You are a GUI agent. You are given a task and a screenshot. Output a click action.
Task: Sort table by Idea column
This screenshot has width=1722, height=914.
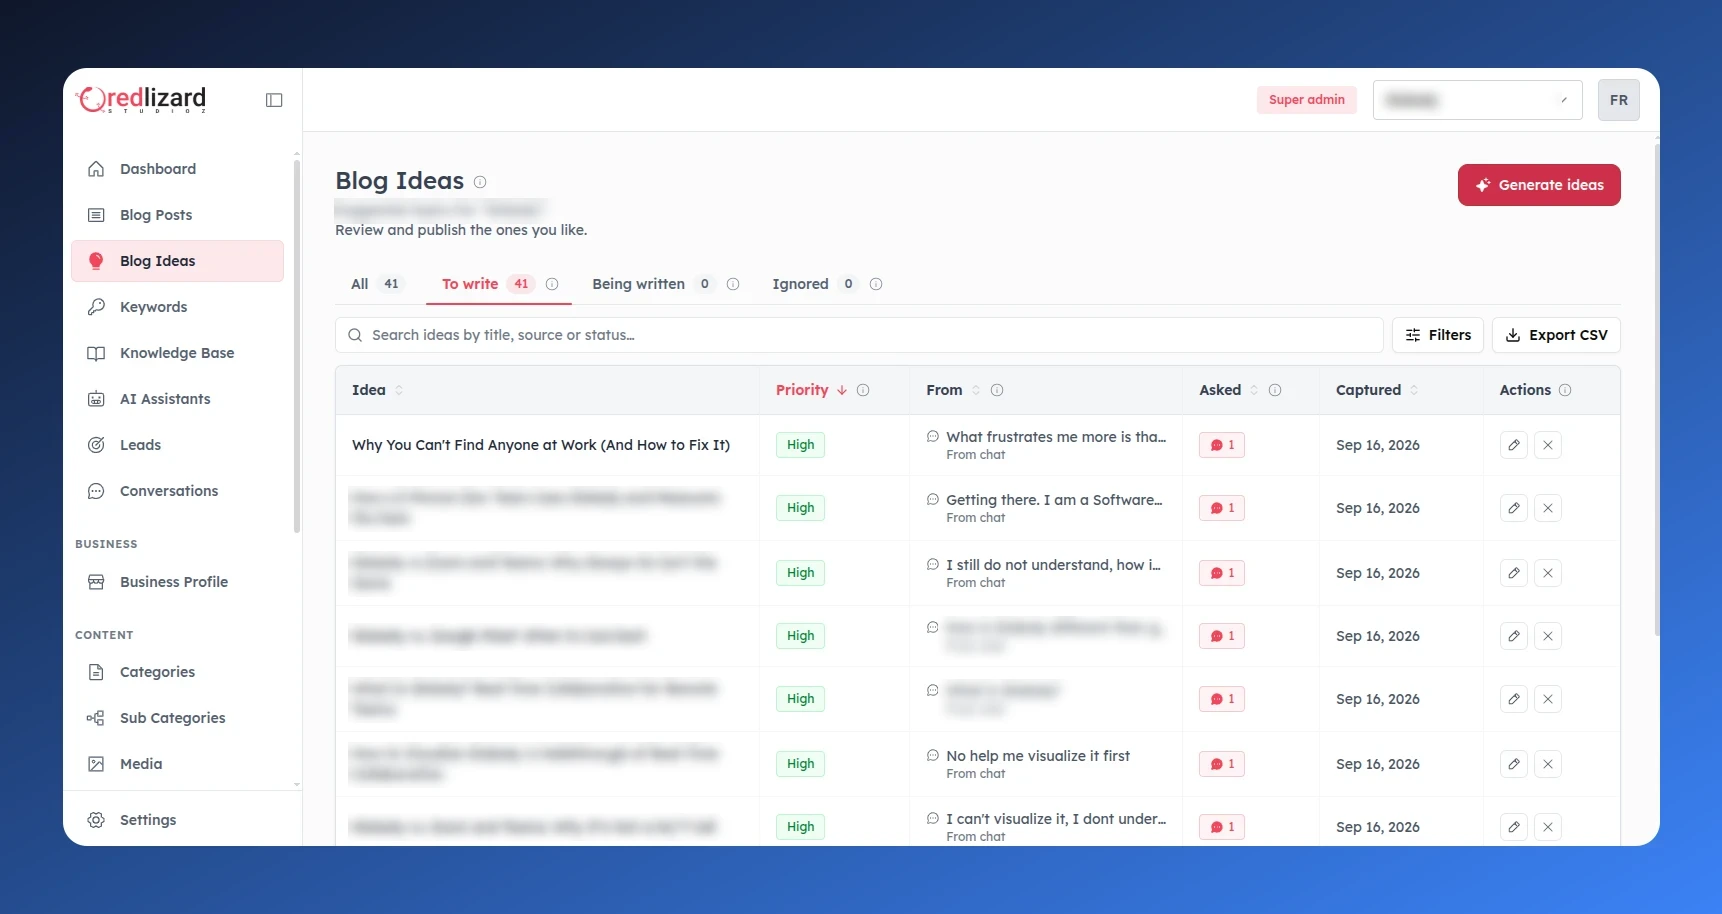378,390
